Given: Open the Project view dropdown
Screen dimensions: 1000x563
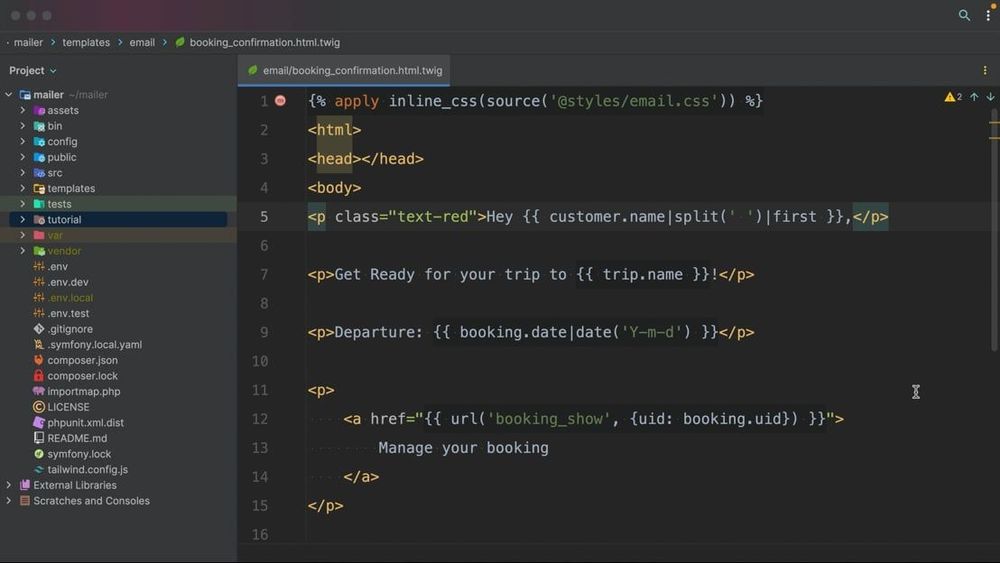Looking at the screenshot, I should [x=33, y=70].
